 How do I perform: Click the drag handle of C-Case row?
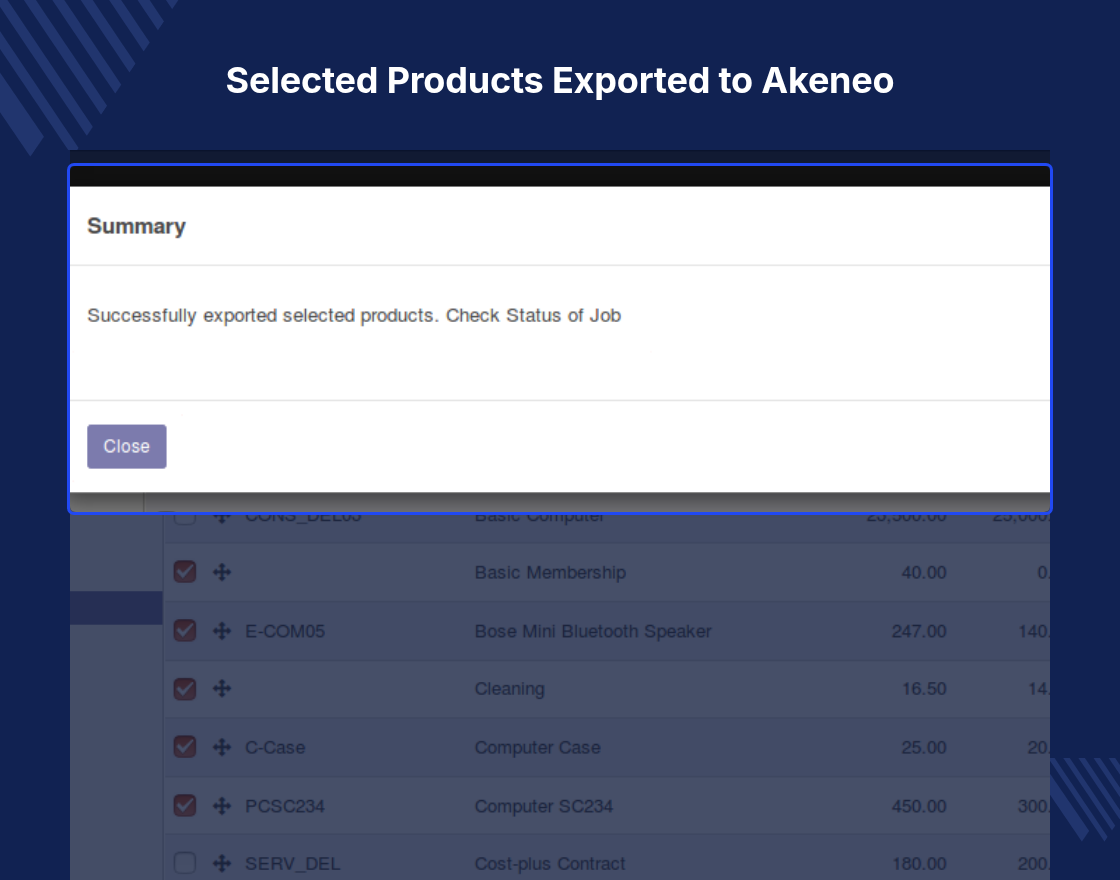pos(222,747)
